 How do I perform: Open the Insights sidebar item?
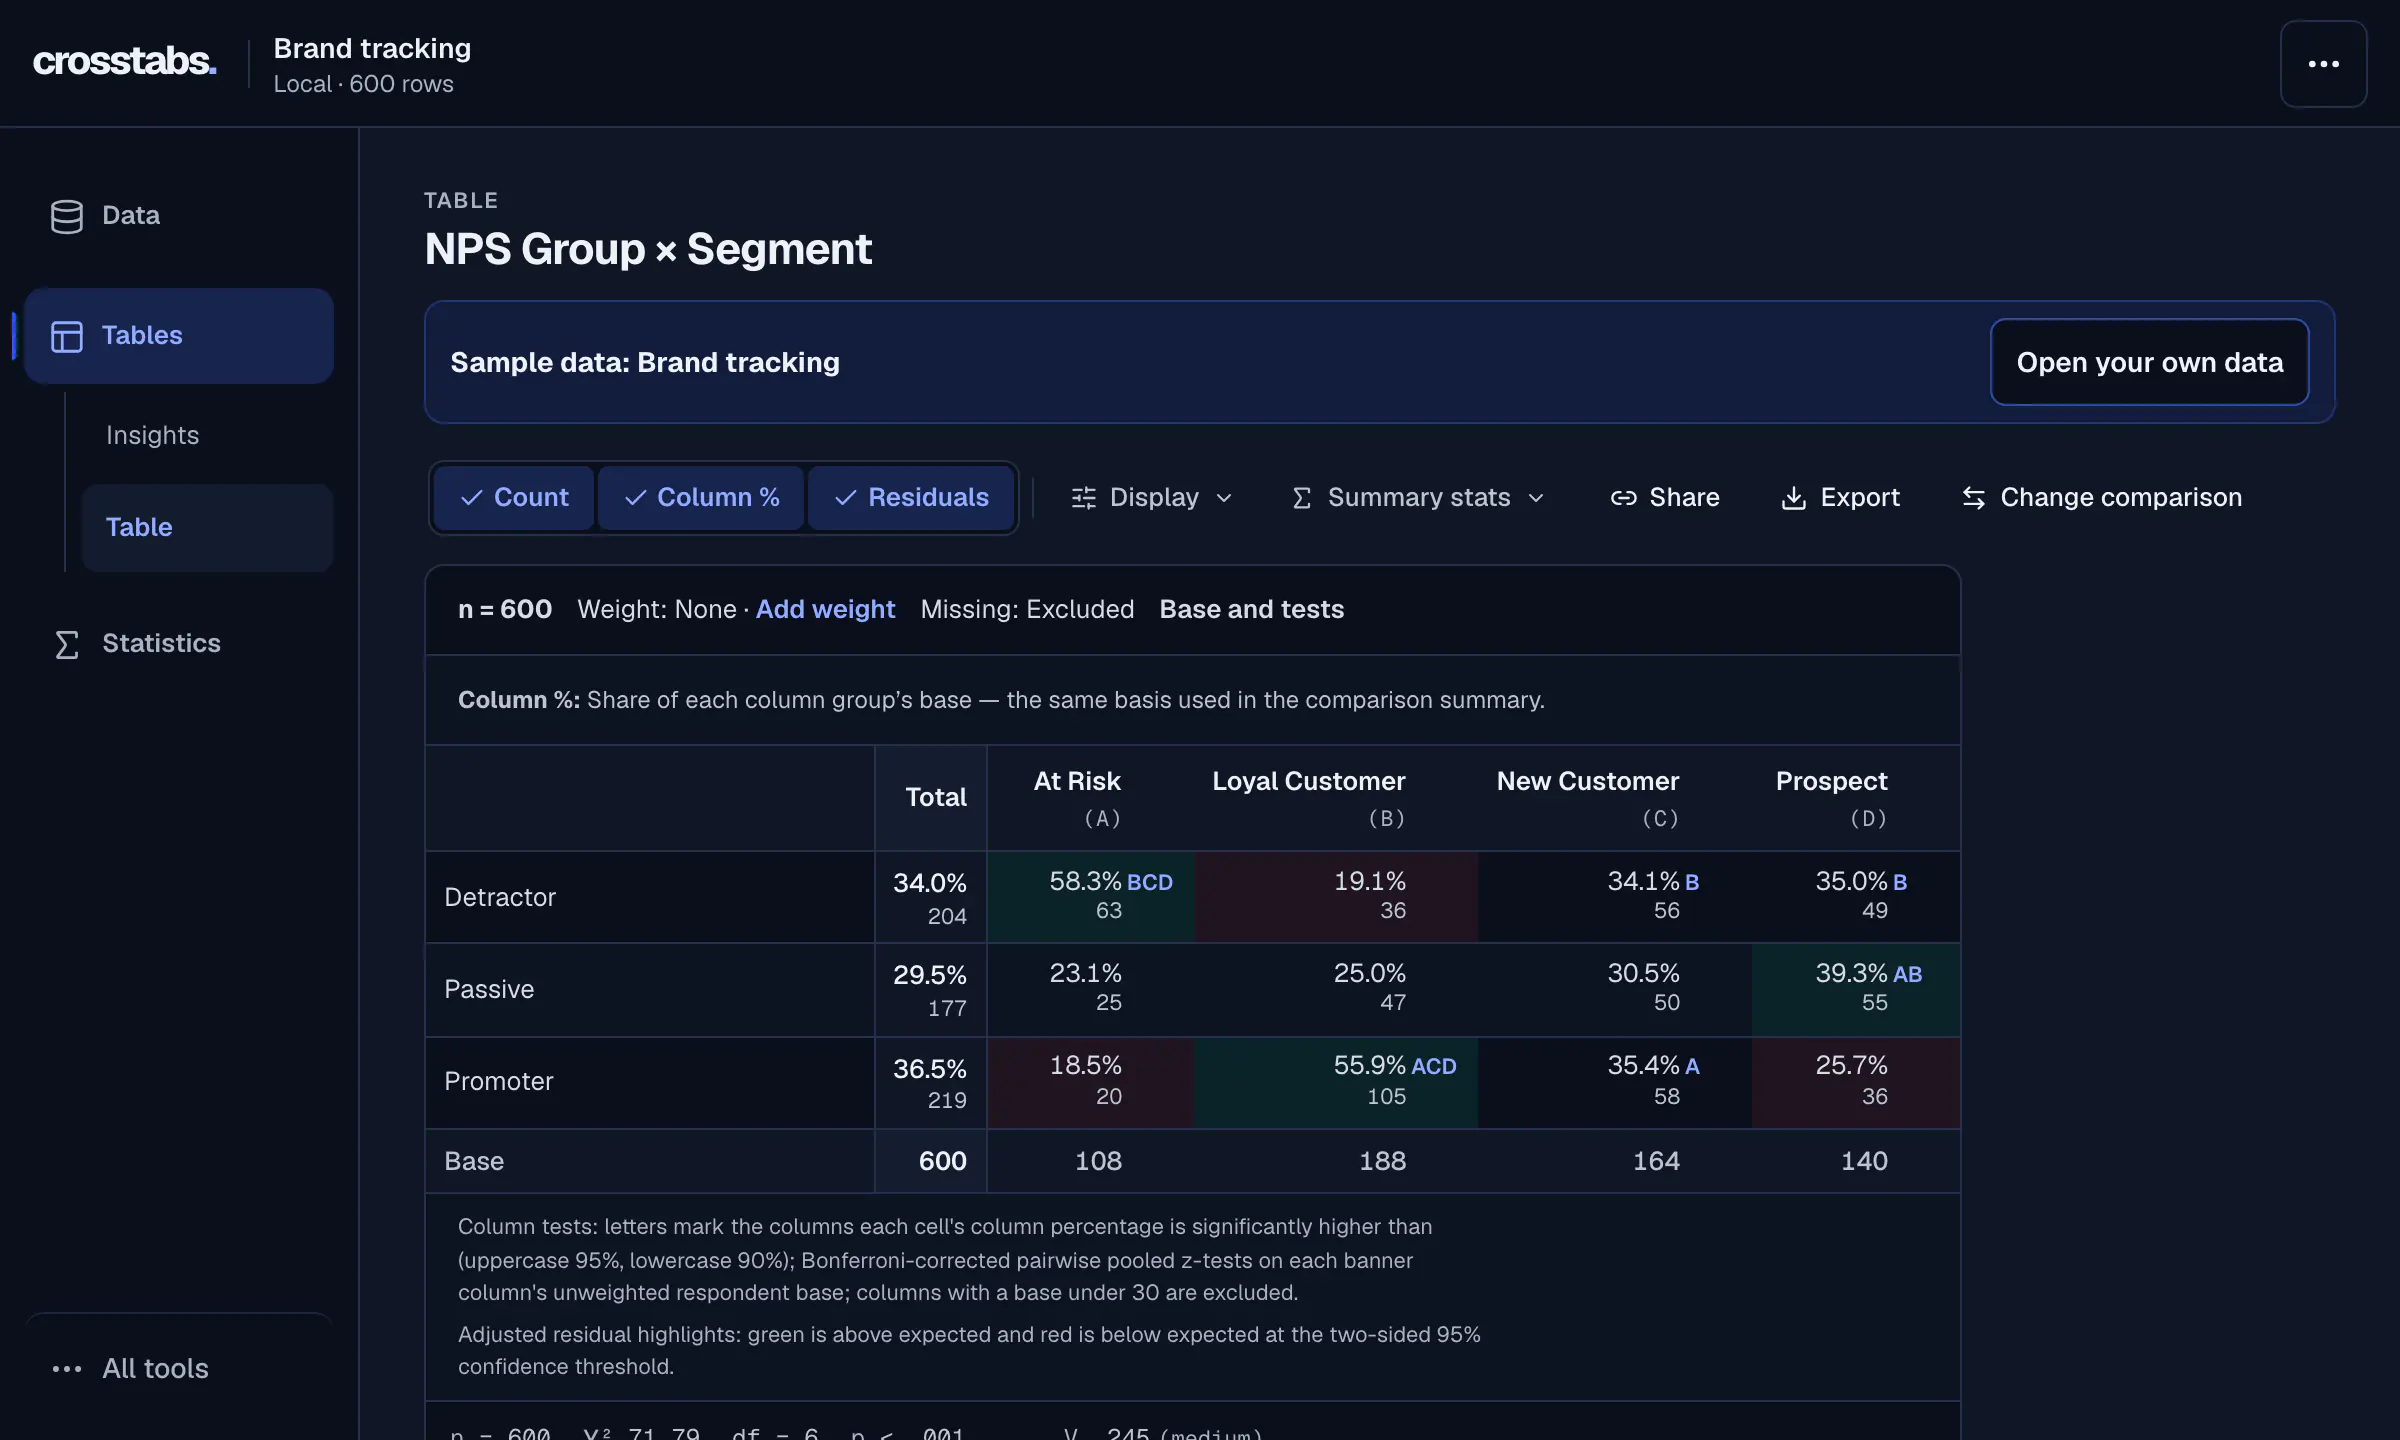click(152, 436)
